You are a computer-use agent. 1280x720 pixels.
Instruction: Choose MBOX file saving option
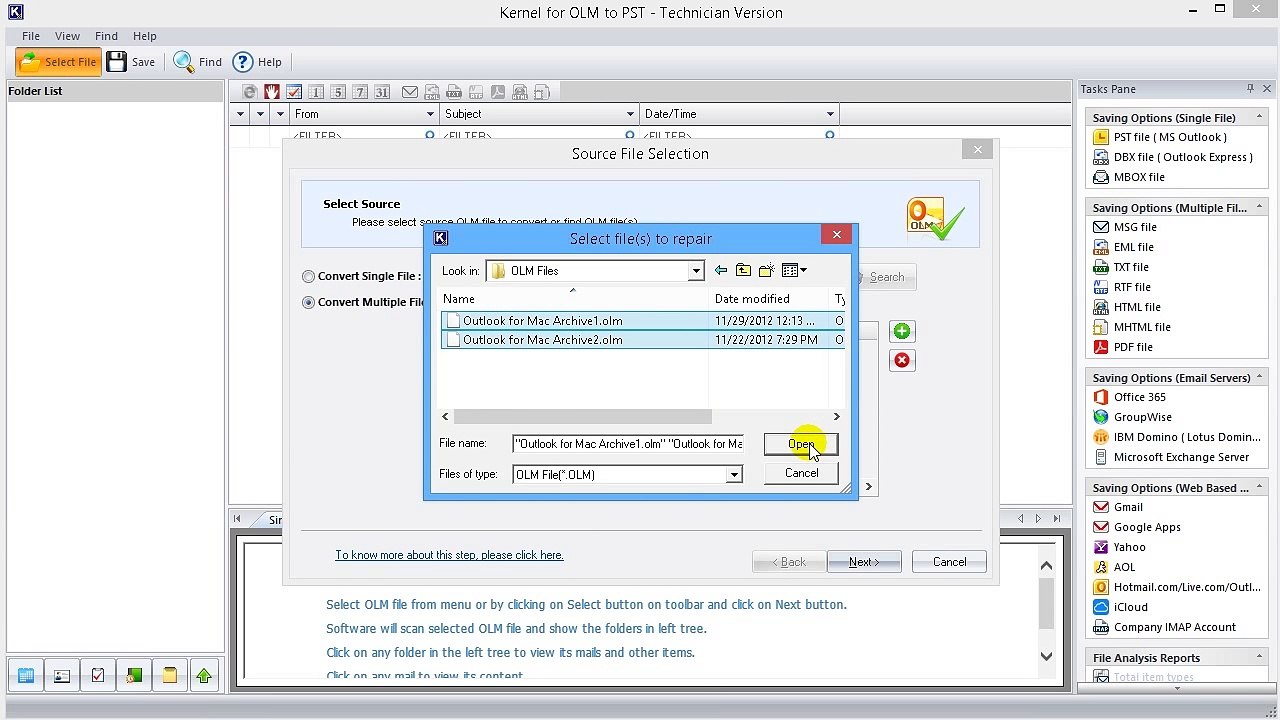click(1129, 177)
